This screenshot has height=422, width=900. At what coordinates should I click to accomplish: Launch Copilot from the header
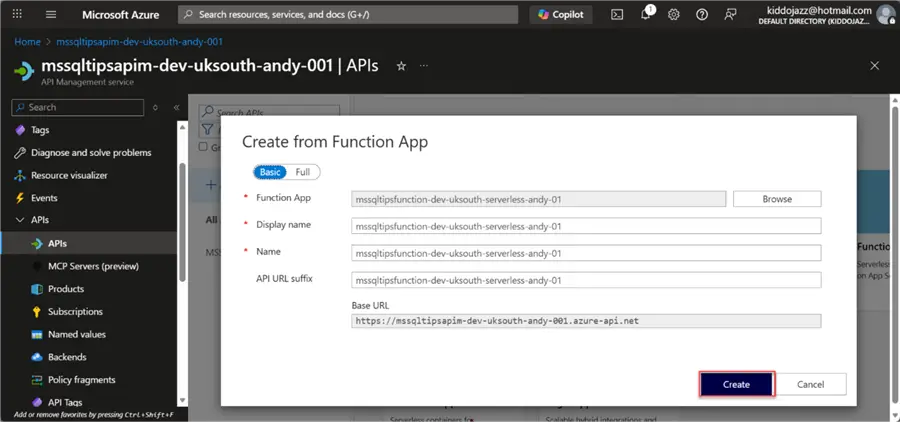click(561, 15)
